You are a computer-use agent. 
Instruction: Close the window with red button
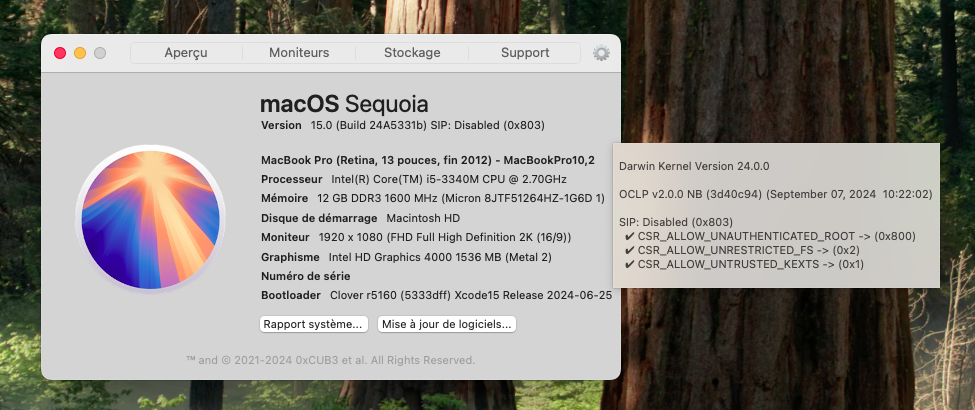(x=60, y=53)
